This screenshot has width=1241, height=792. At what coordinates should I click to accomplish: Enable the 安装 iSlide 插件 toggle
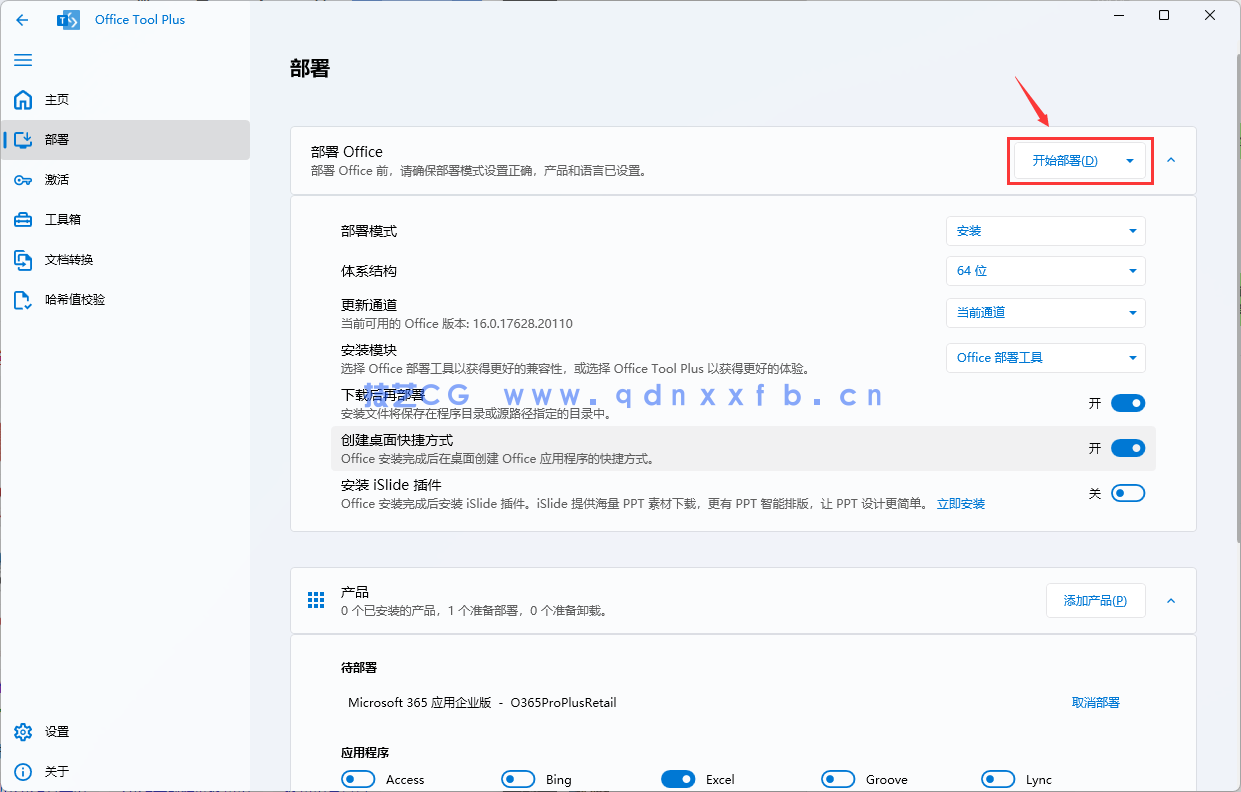coord(1128,492)
